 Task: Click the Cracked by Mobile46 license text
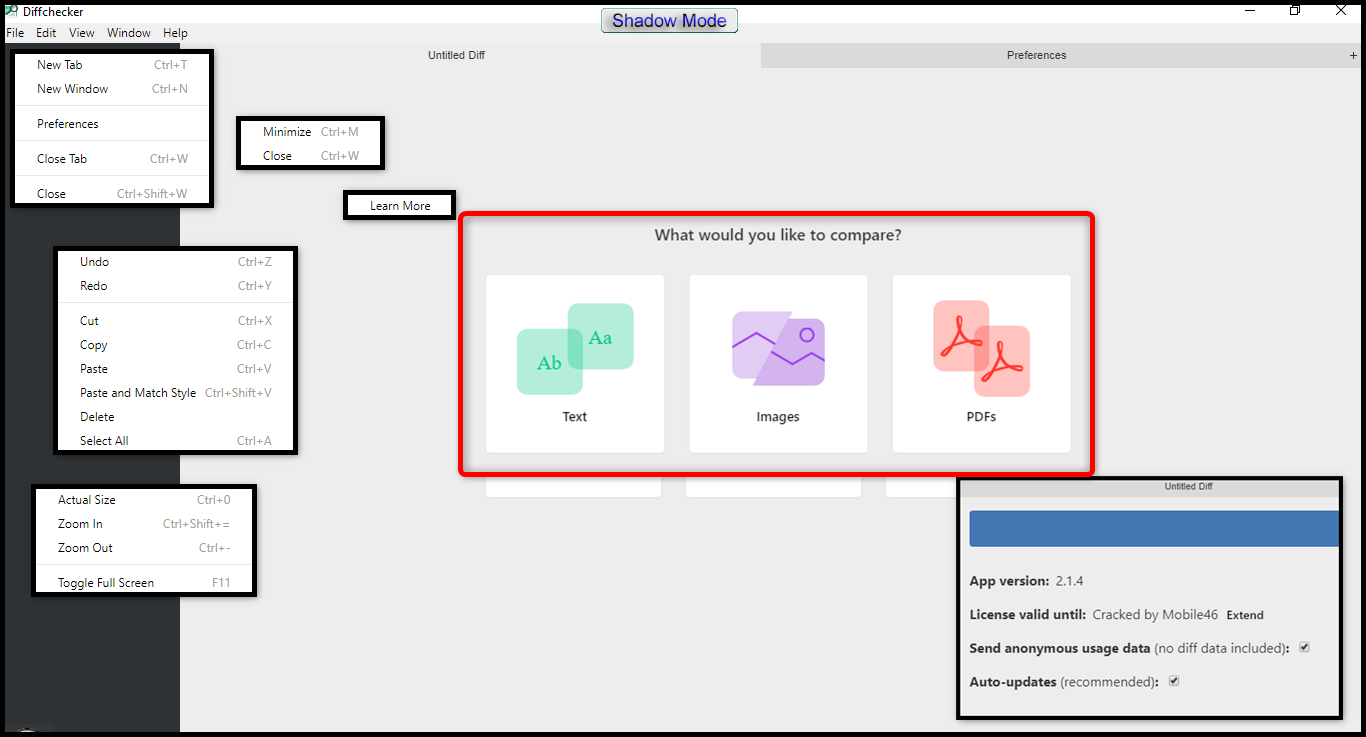(x=1155, y=615)
